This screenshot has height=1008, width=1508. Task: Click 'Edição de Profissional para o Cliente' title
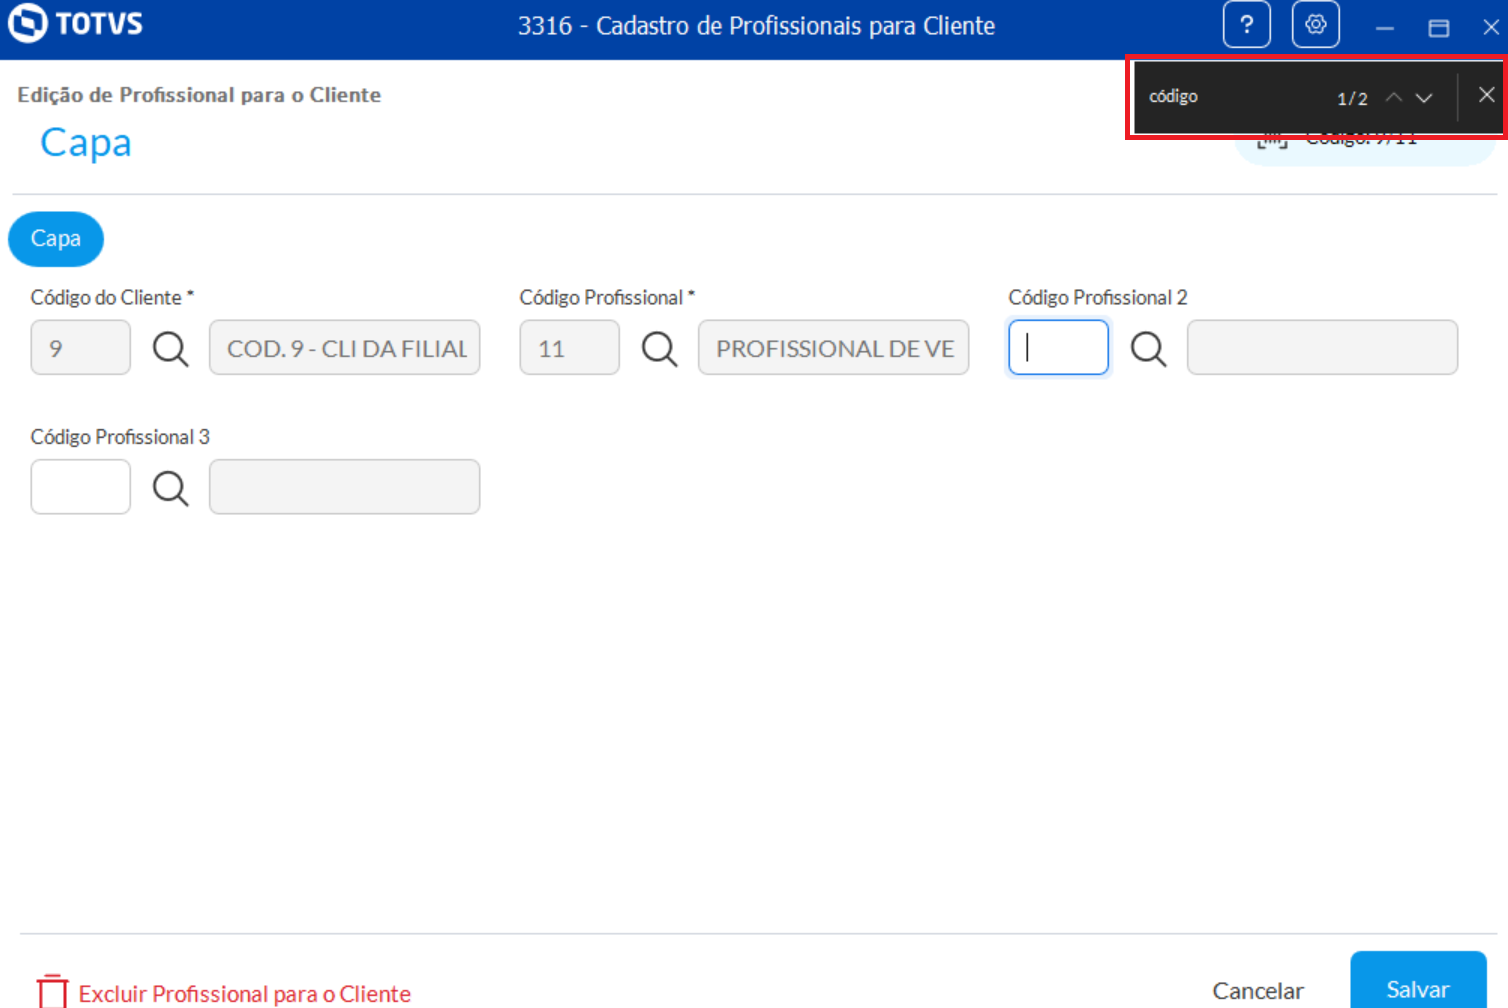click(199, 95)
